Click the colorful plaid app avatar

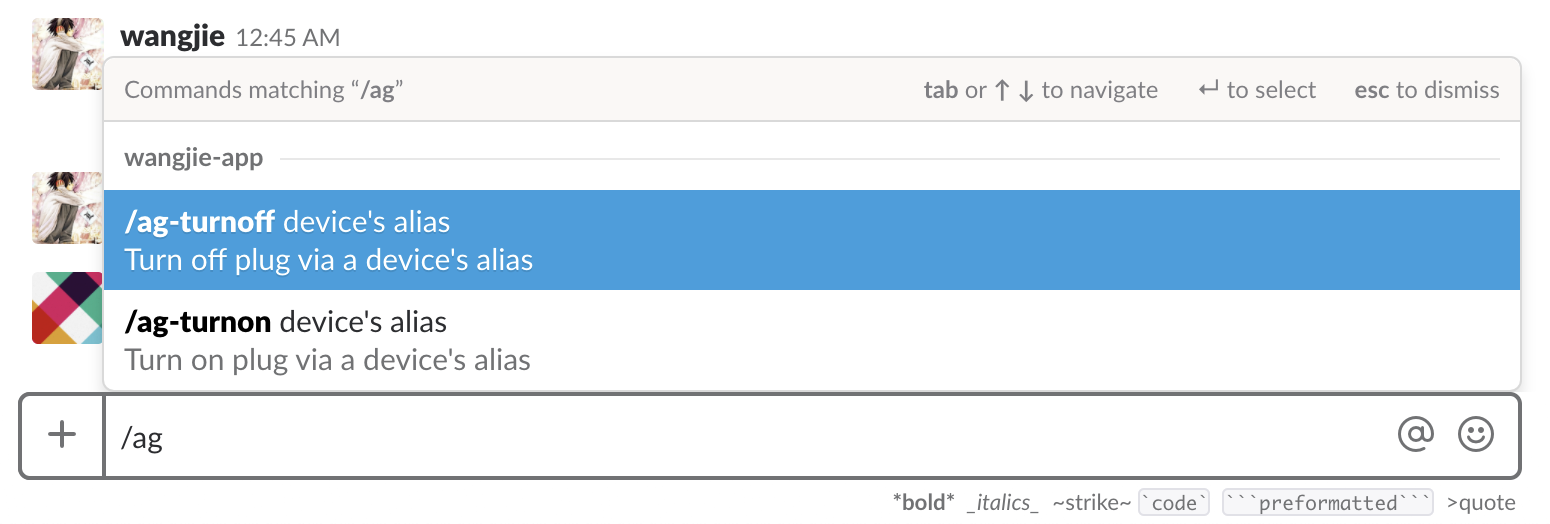pos(67,308)
